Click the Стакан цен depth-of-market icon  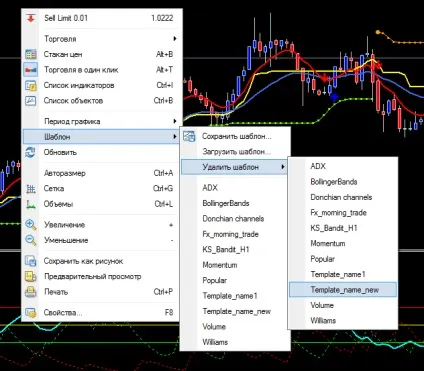pyautogui.click(x=31, y=54)
